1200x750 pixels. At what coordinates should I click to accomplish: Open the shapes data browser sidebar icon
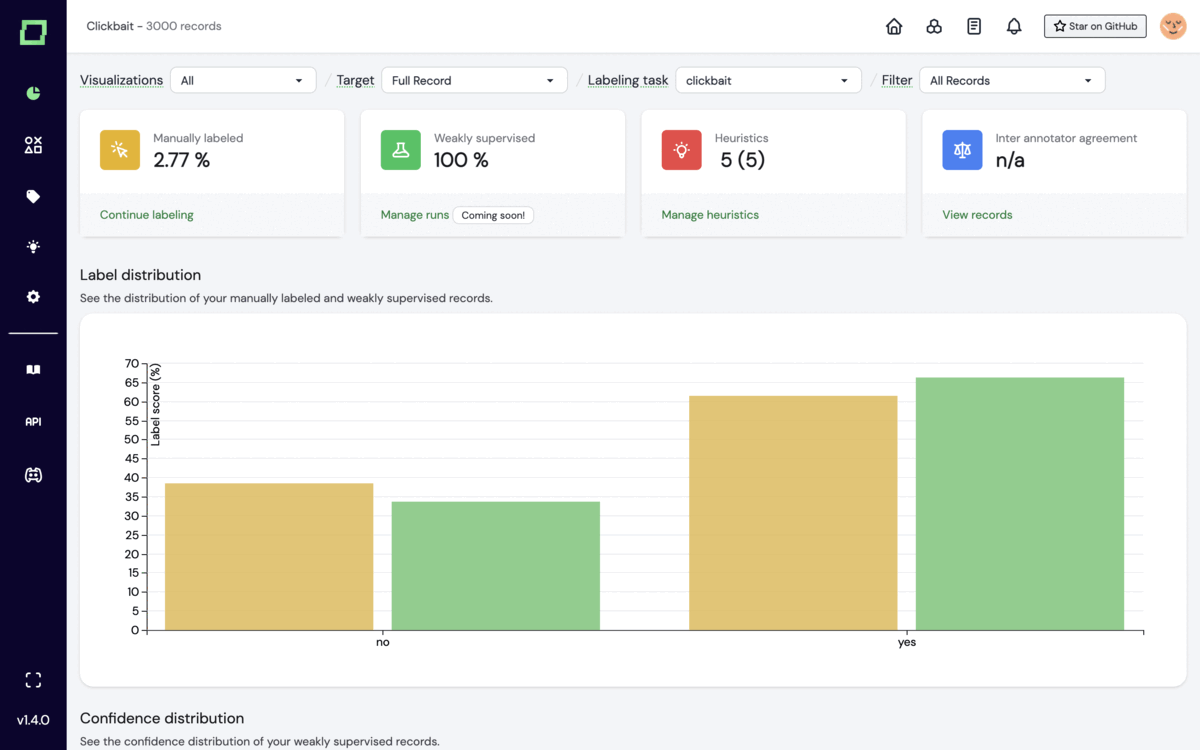click(x=33, y=145)
